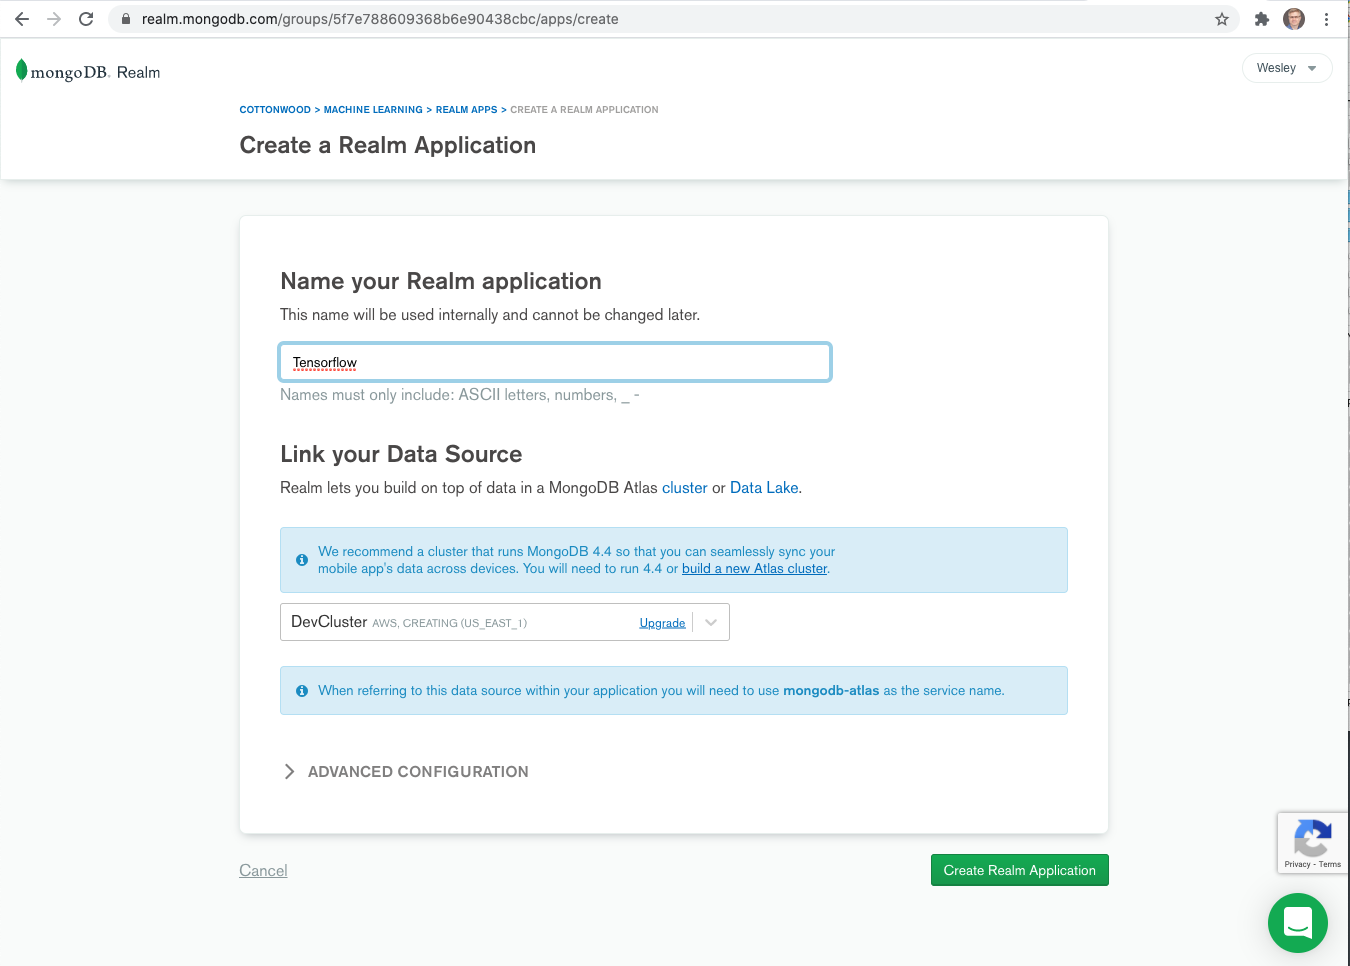
Task: Follow the build a new Atlas cluster link
Action: click(x=755, y=569)
